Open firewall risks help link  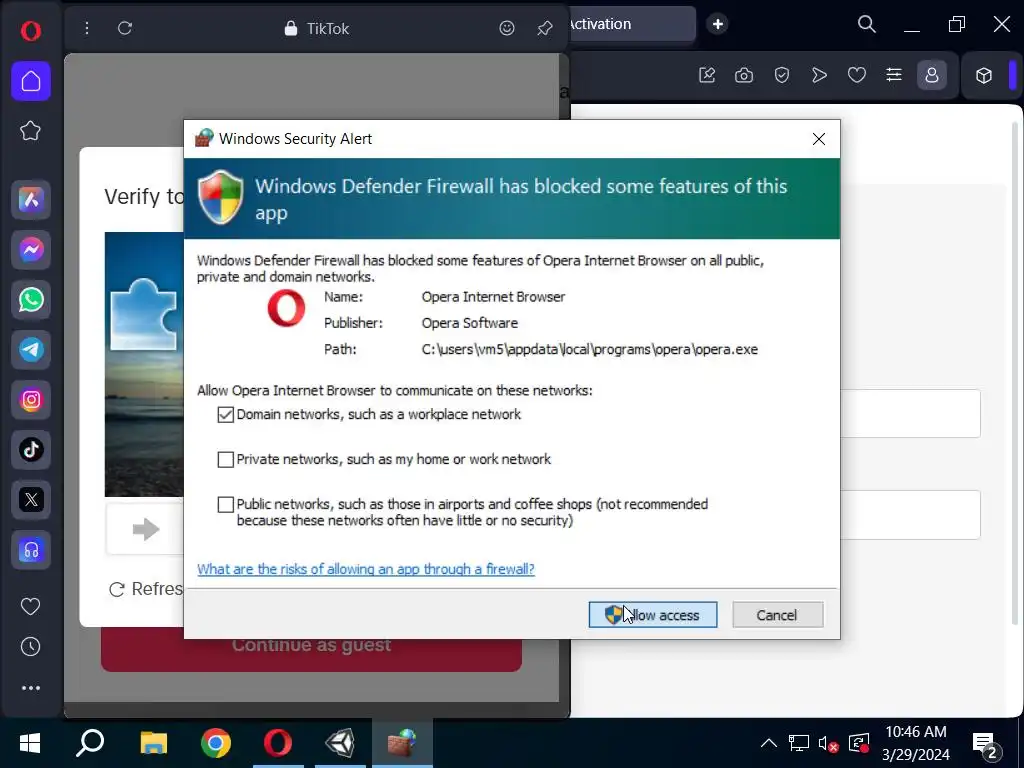pyautogui.click(x=366, y=569)
